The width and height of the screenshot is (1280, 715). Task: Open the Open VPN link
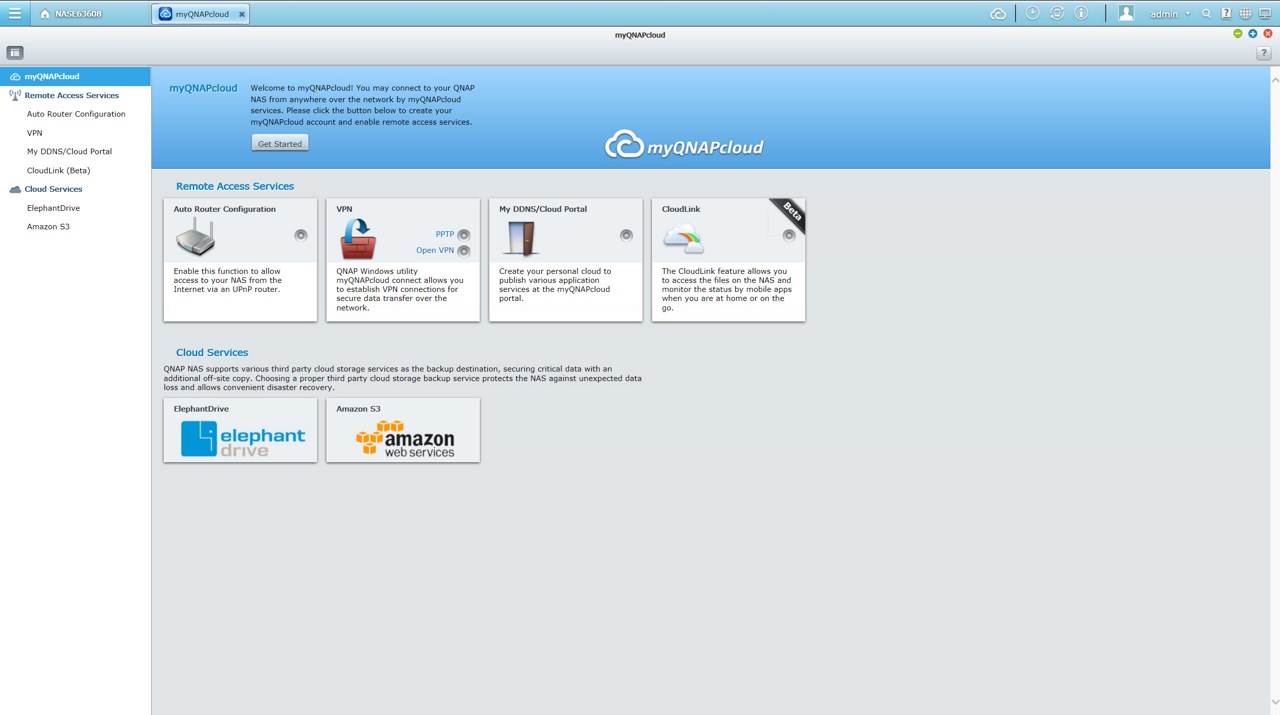coord(435,250)
